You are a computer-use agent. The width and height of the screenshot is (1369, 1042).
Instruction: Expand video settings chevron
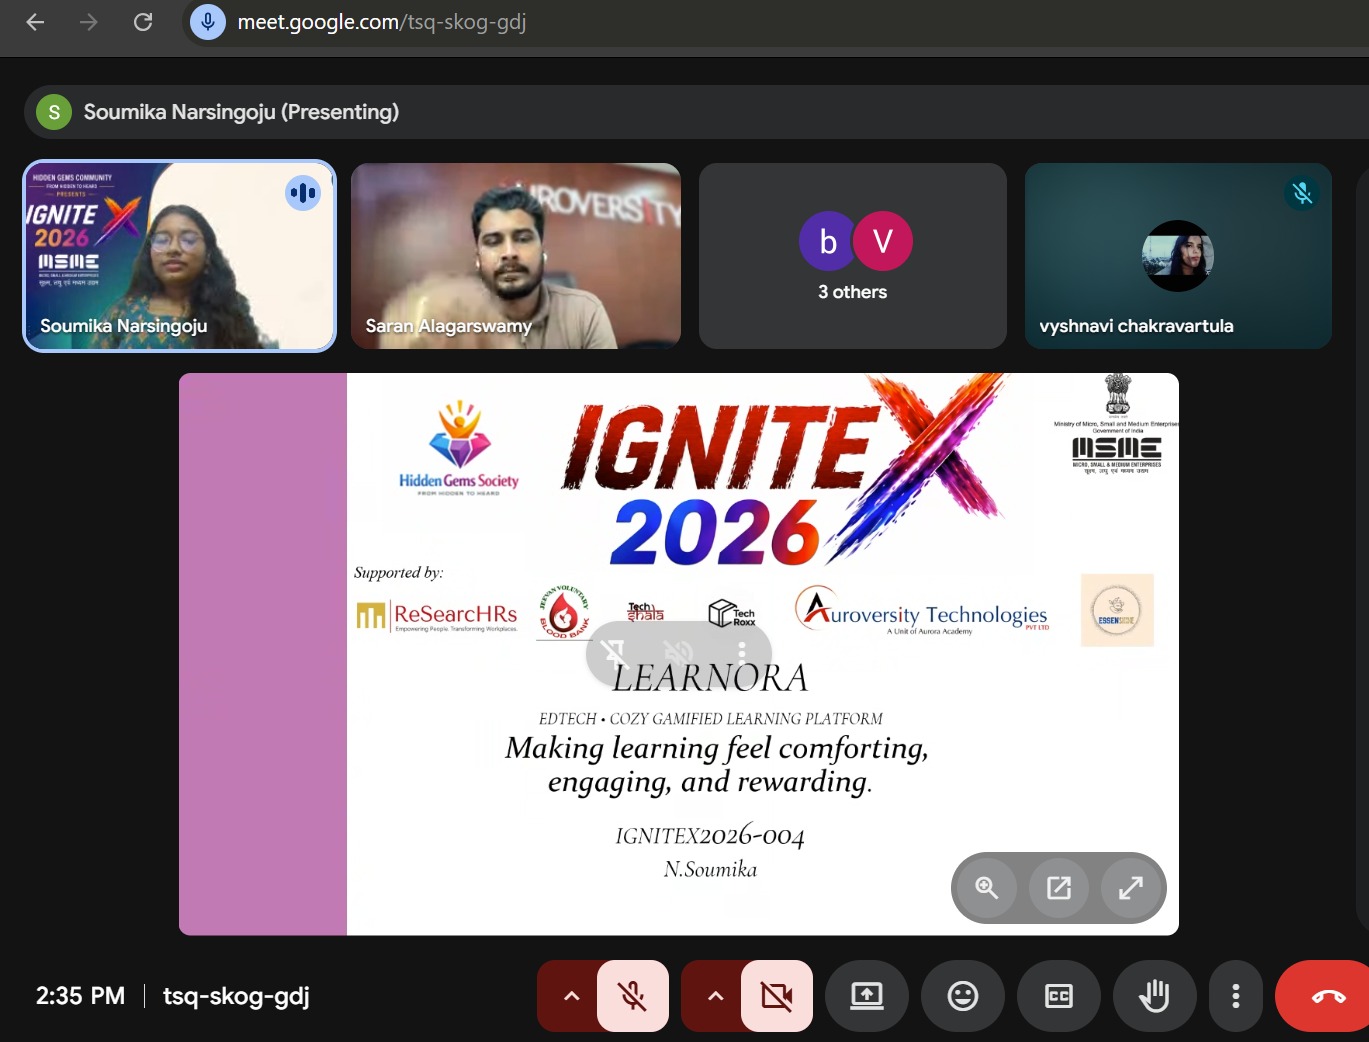(x=715, y=996)
